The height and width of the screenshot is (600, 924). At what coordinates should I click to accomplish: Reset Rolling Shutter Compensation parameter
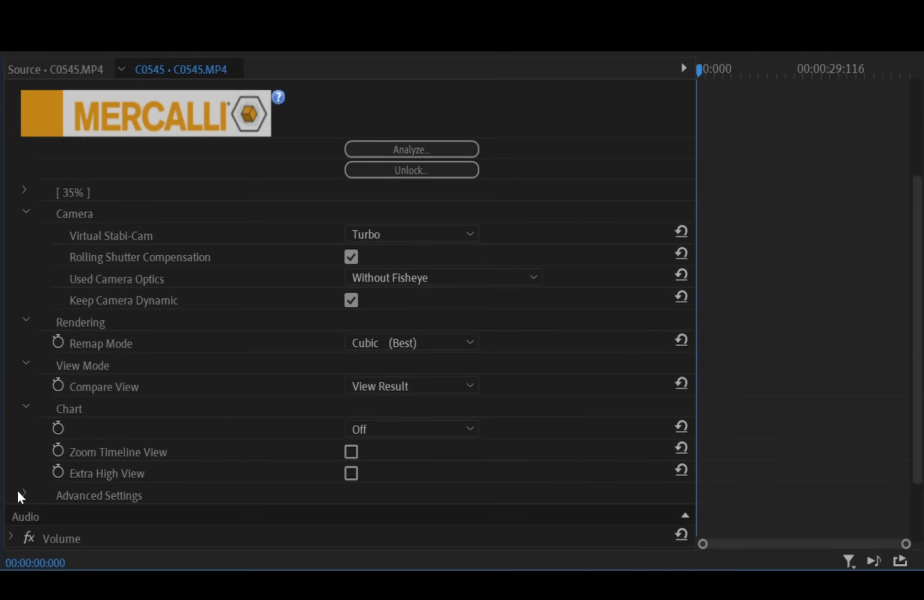(681, 253)
